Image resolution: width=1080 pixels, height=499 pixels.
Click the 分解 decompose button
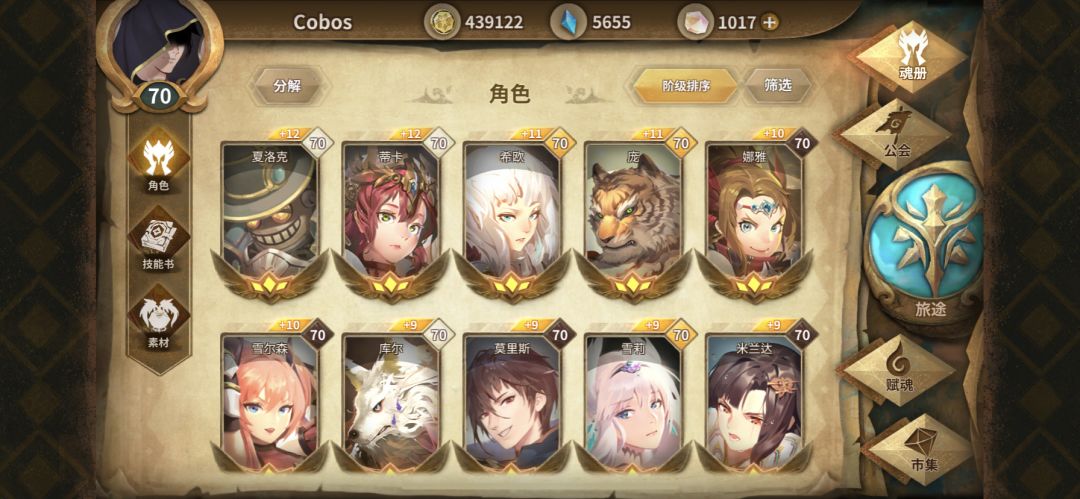(x=288, y=86)
